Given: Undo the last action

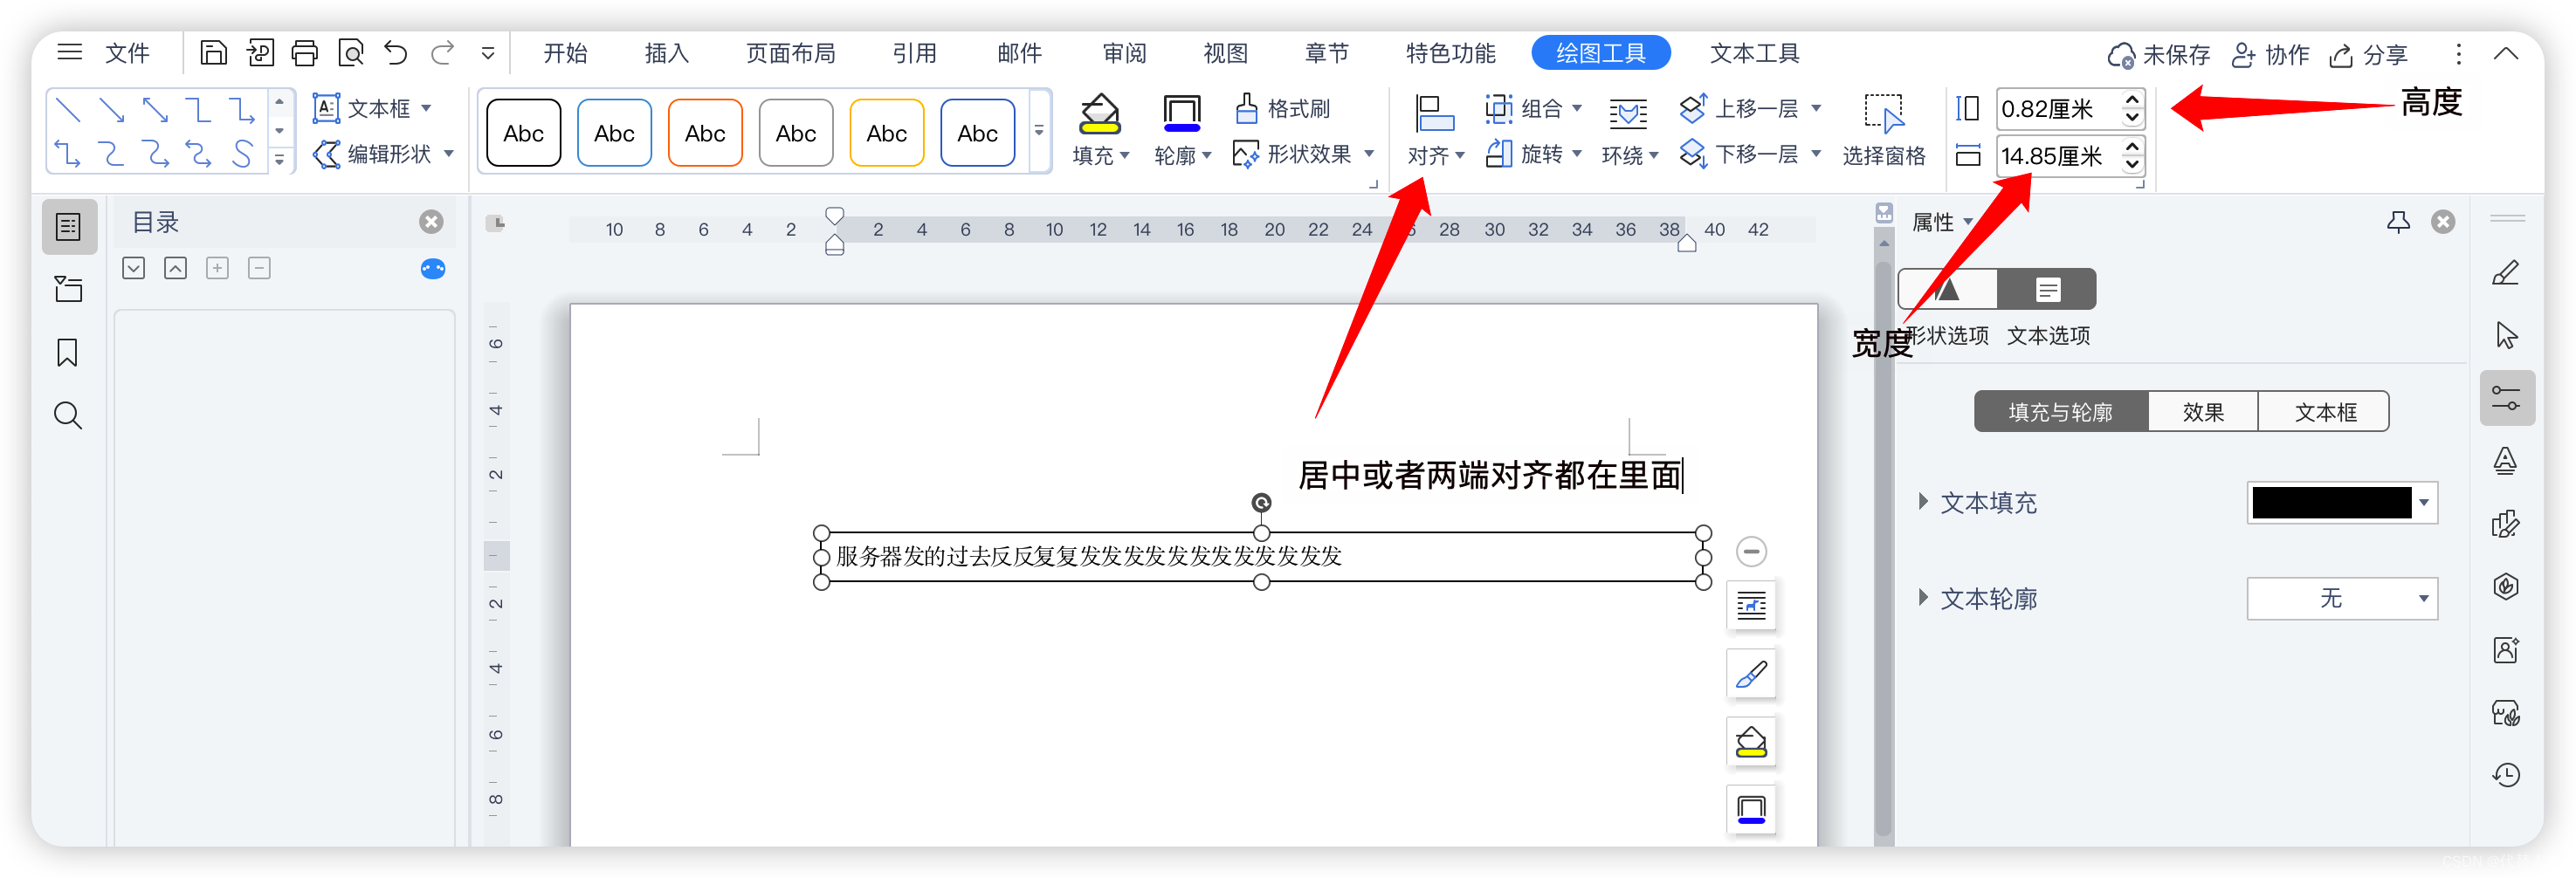Looking at the screenshot, I should tap(396, 53).
